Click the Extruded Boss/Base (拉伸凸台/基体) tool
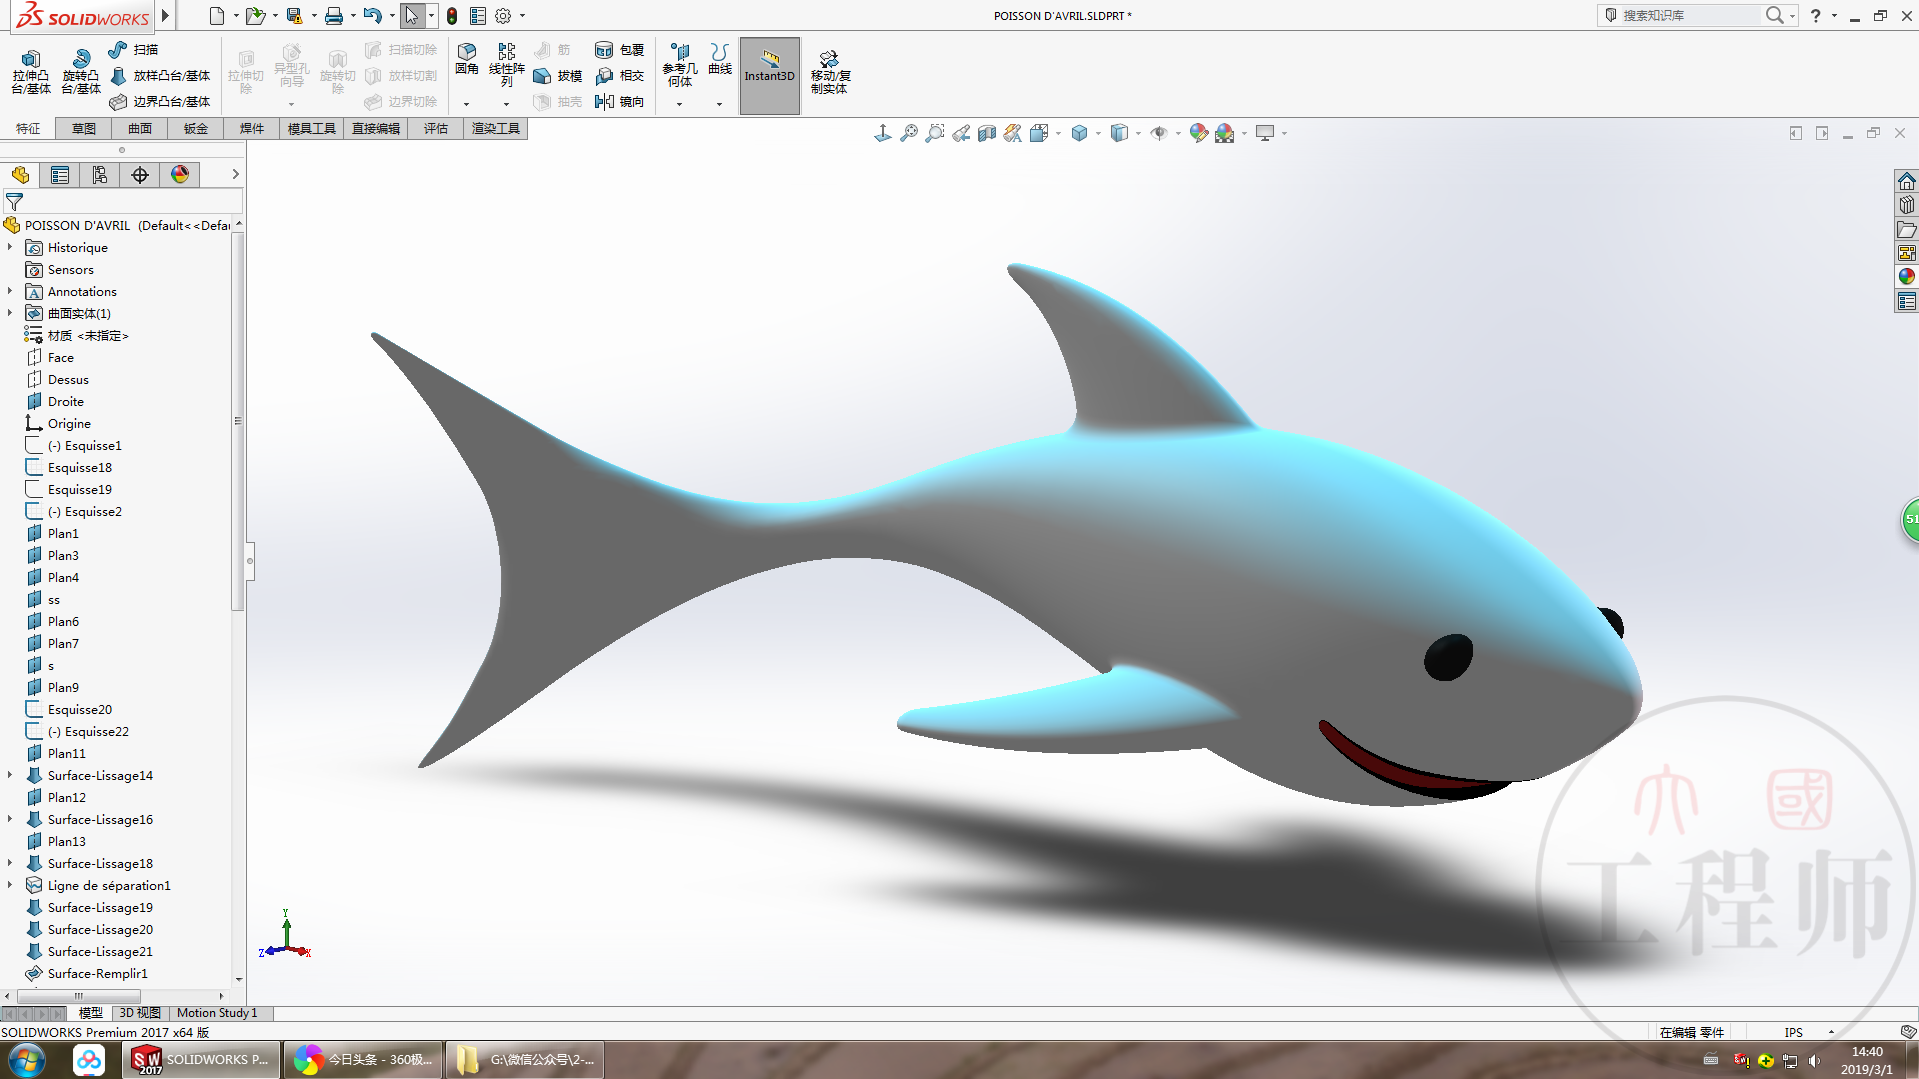Image resolution: width=1919 pixels, height=1079 pixels. point(31,70)
